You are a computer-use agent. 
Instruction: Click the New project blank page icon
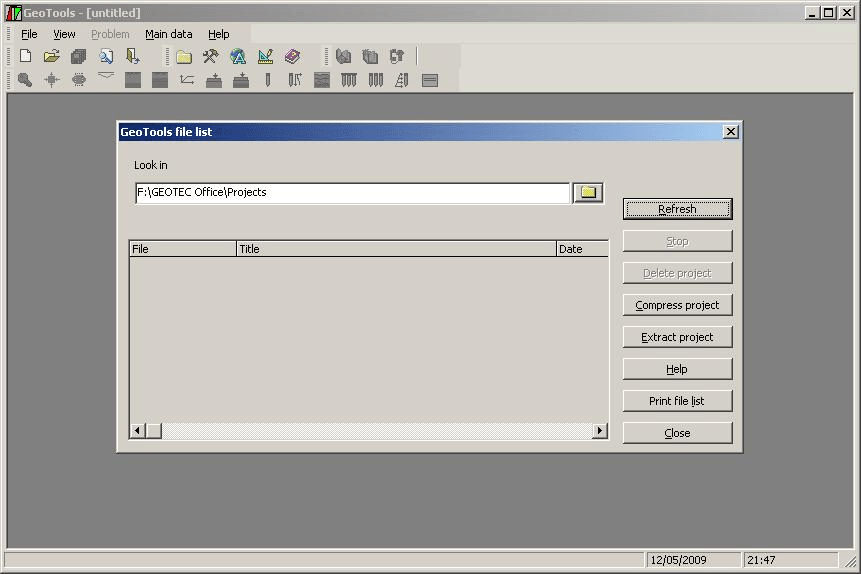click(25, 55)
